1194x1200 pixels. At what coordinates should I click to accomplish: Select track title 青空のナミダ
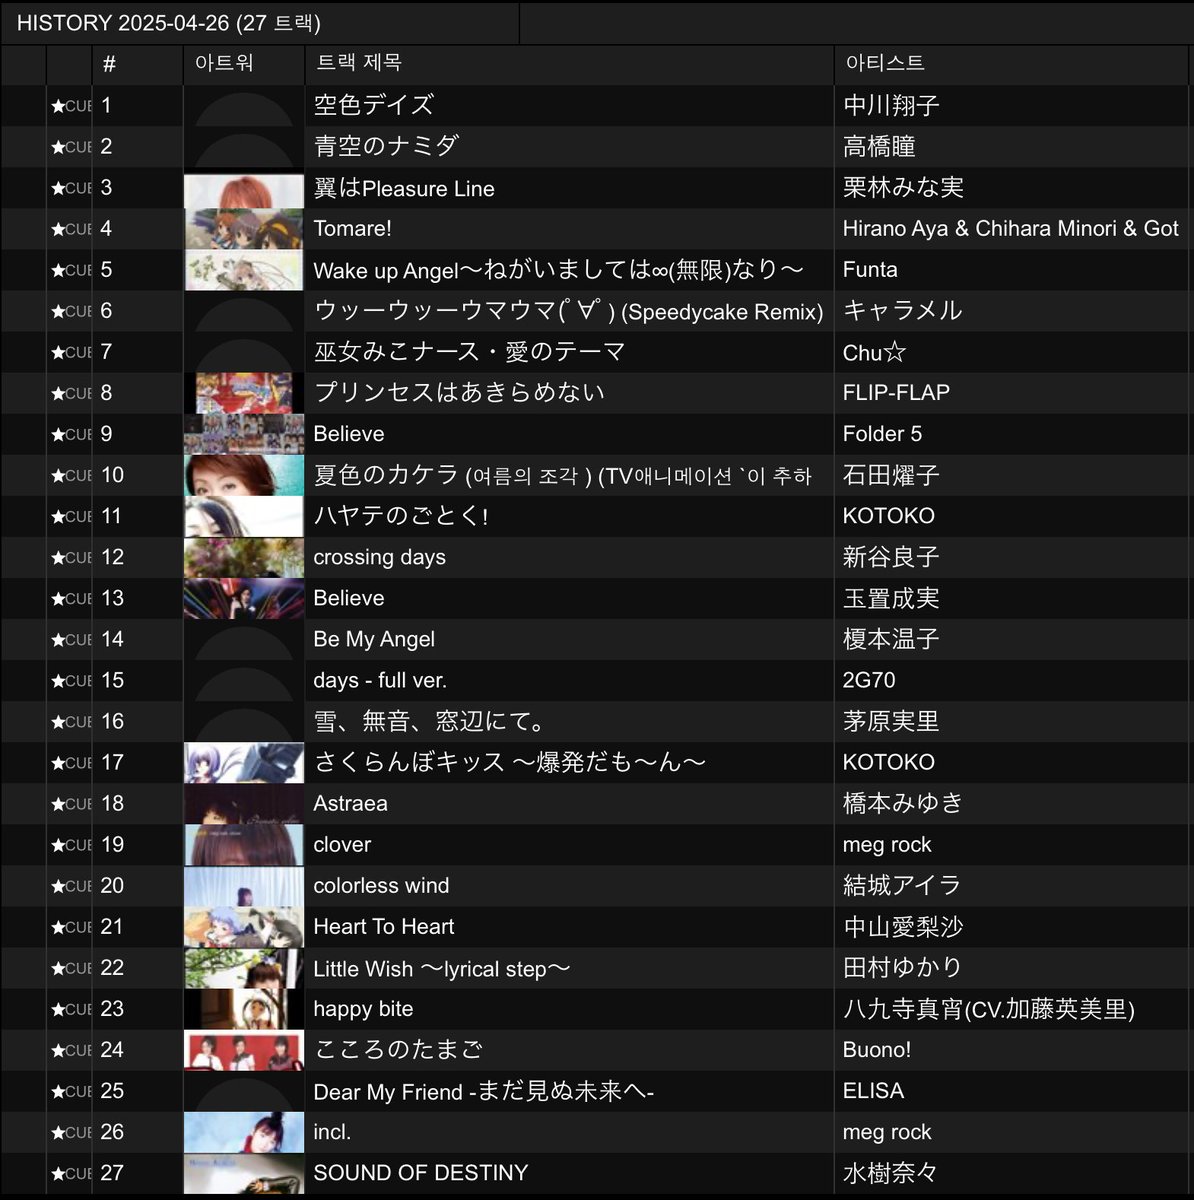click(x=386, y=146)
